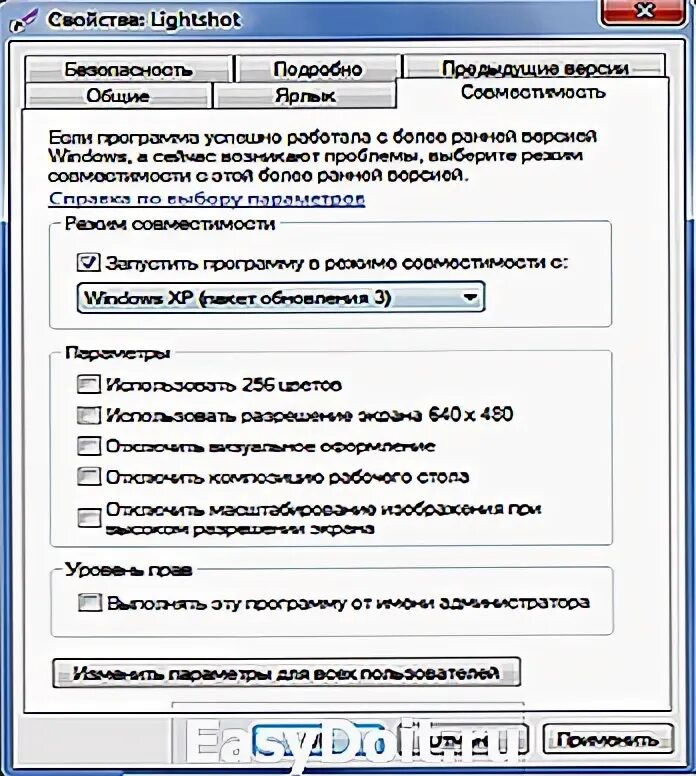
Task: Expand the Windows XP compatibility dropdown
Action: (x=281, y=297)
